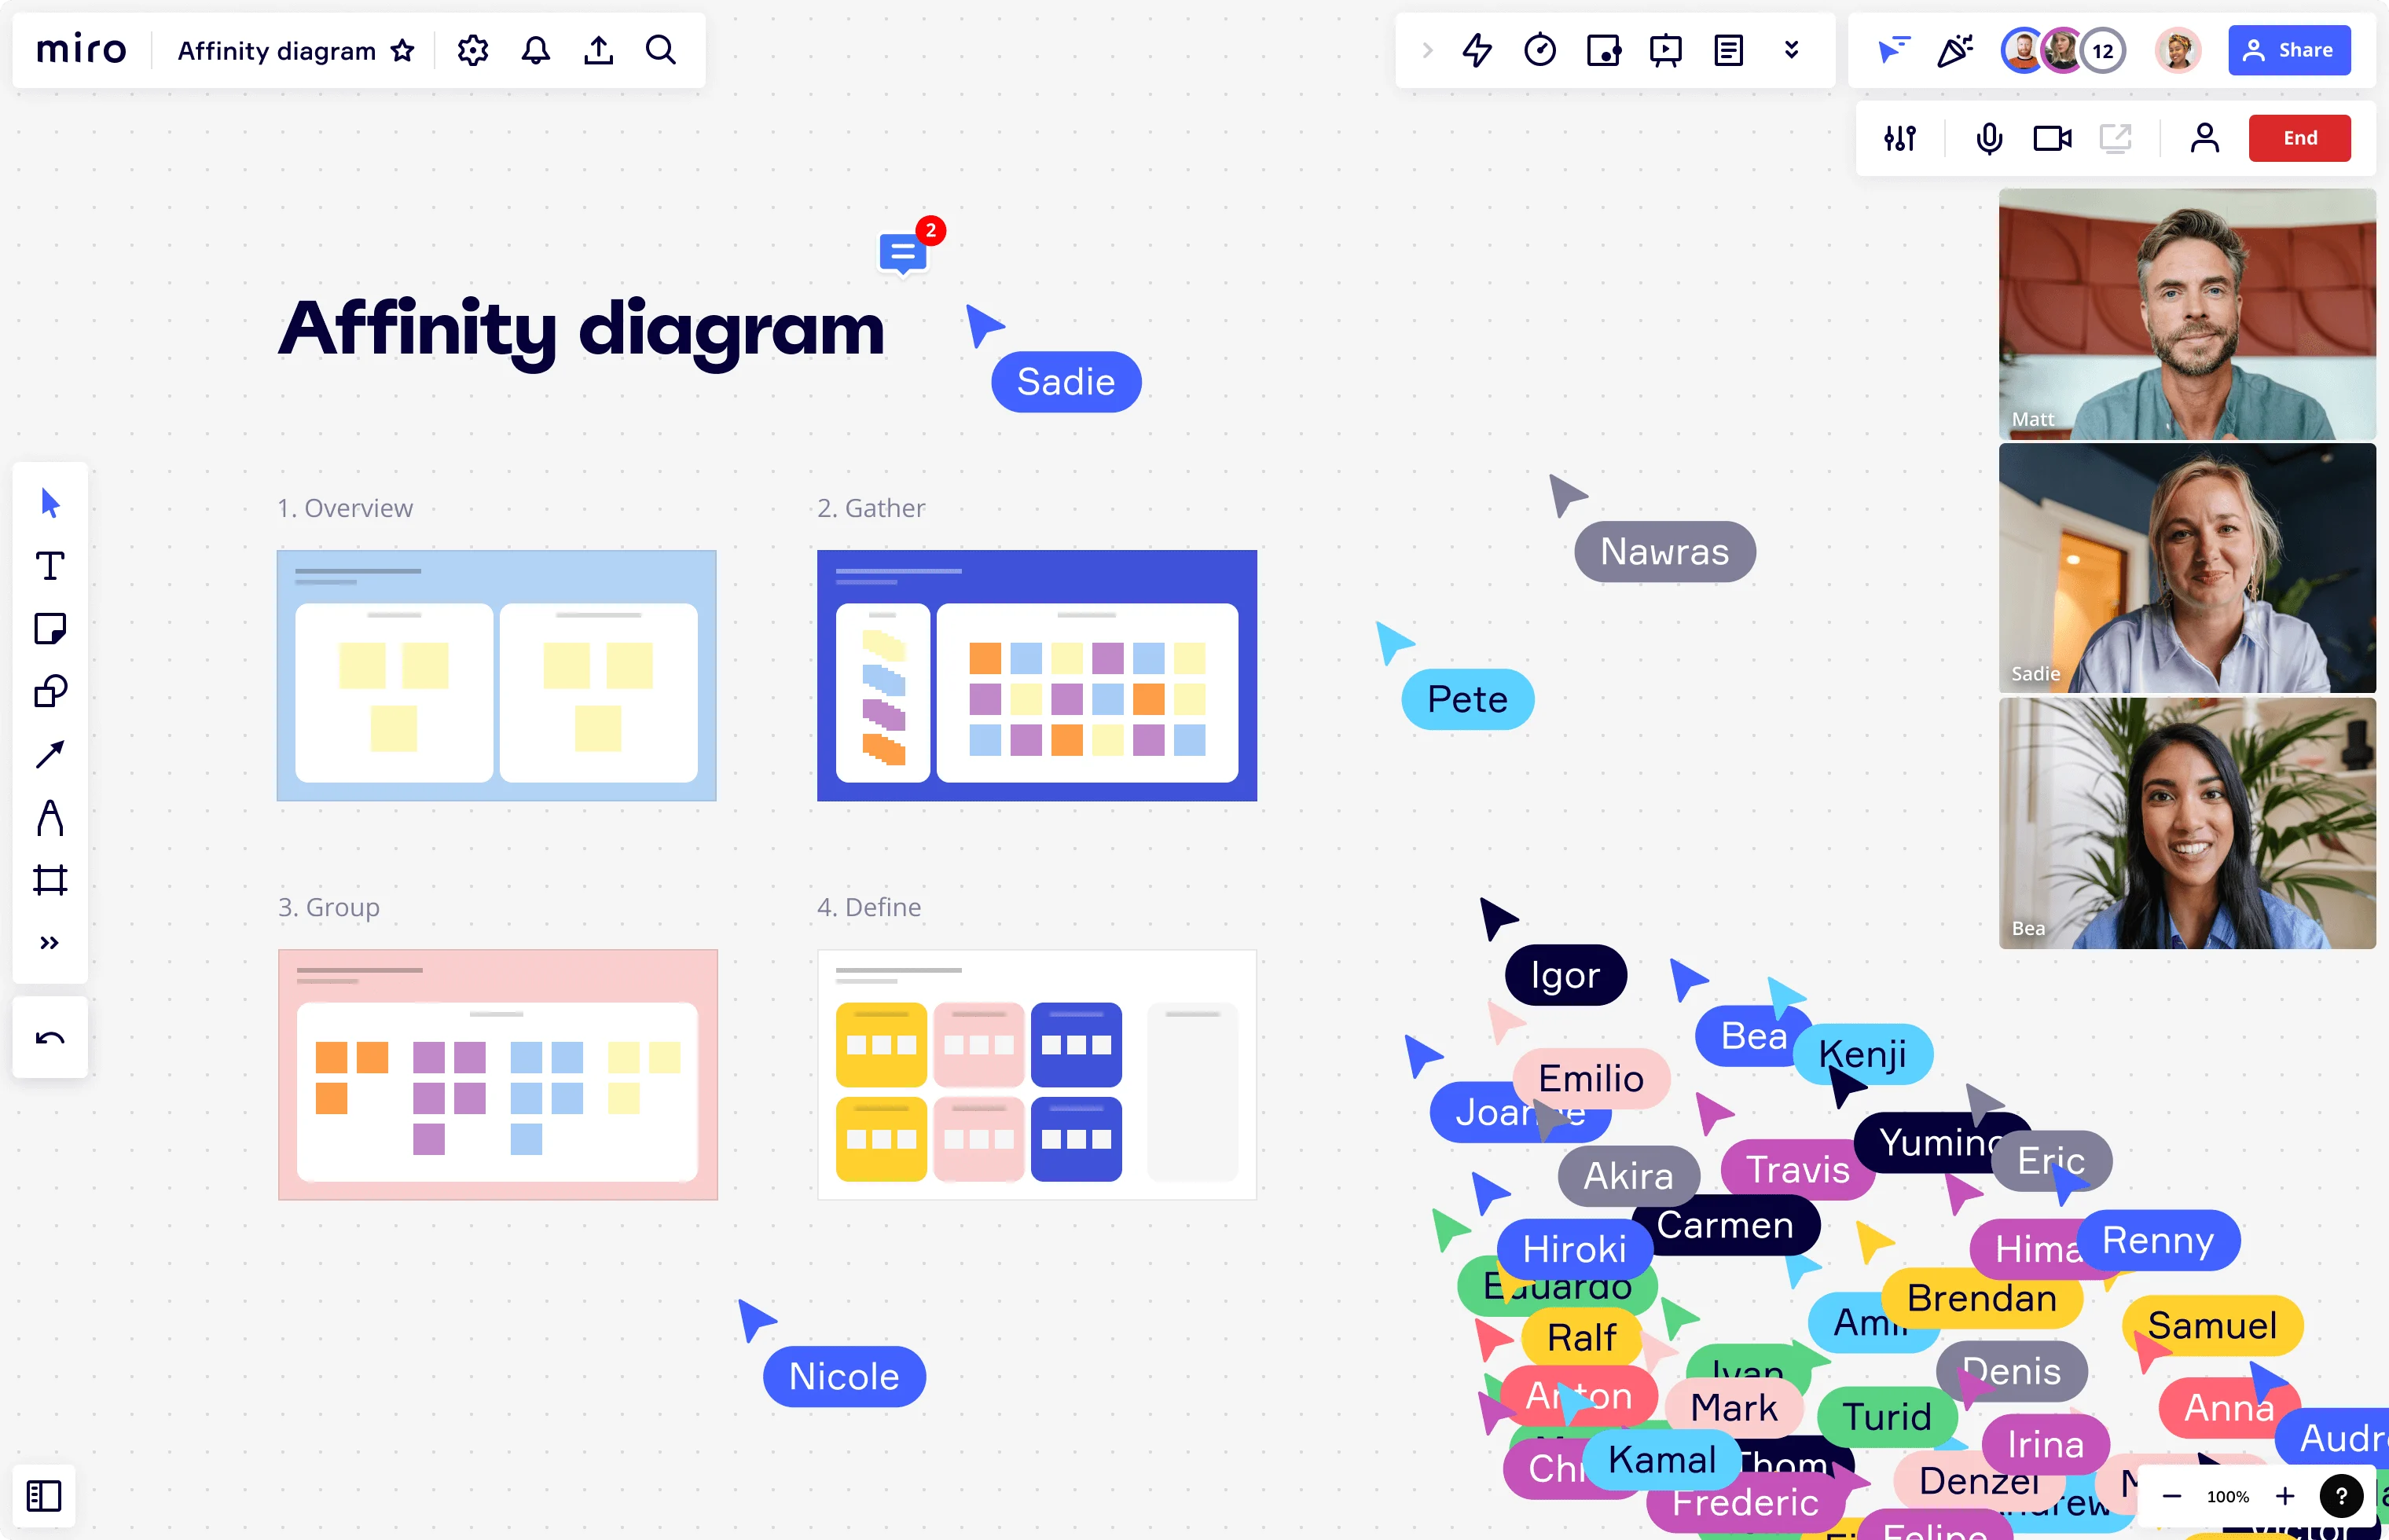The width and height of the screenshot is (2389, 1540).
Task: Click the End session button
Action: (2299, 136)
